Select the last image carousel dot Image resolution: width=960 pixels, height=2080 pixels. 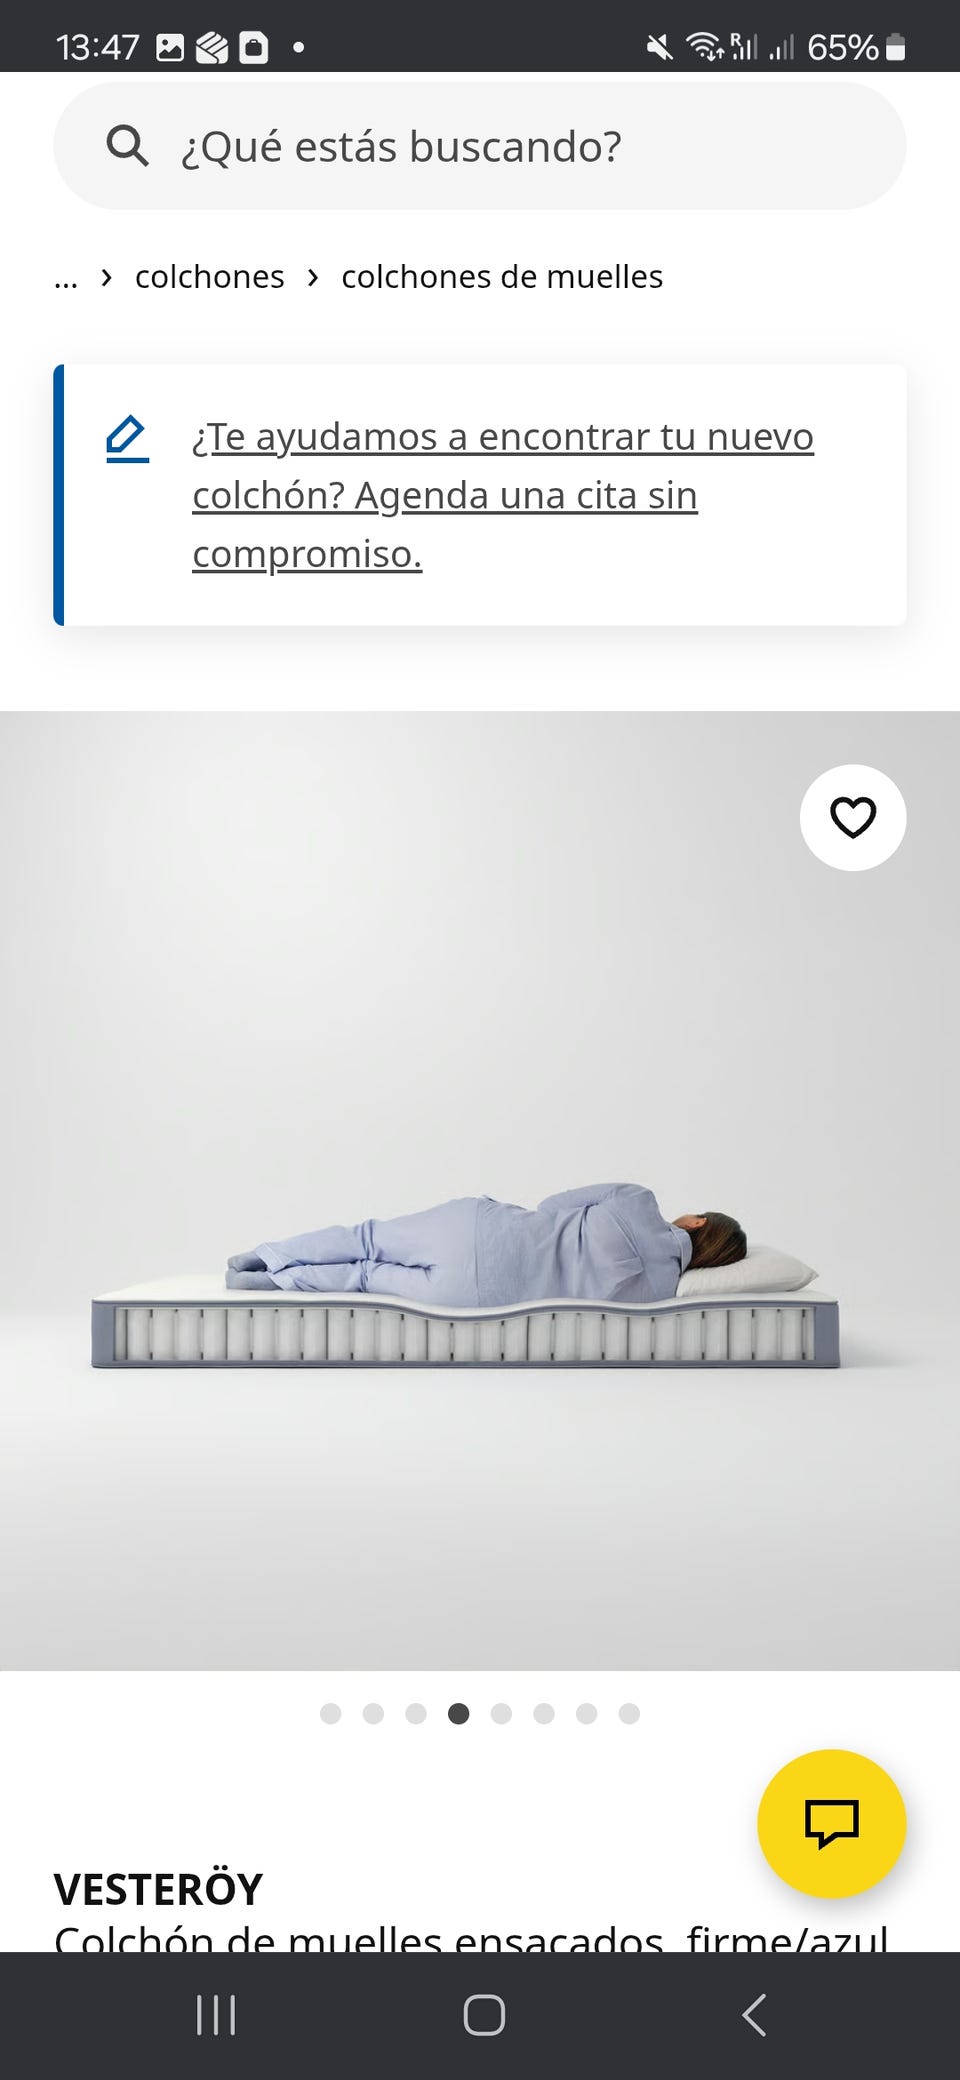click(629, 1714)
